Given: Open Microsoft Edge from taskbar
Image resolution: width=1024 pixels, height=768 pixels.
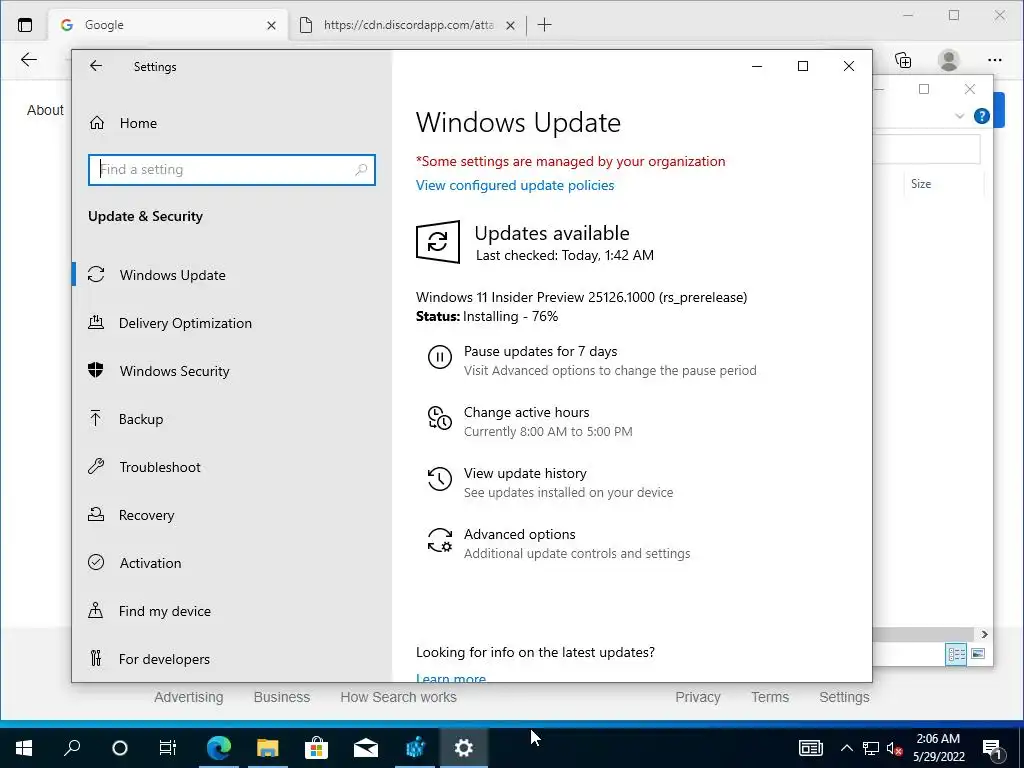Looking at the screenshot, I should pos(219,748).
